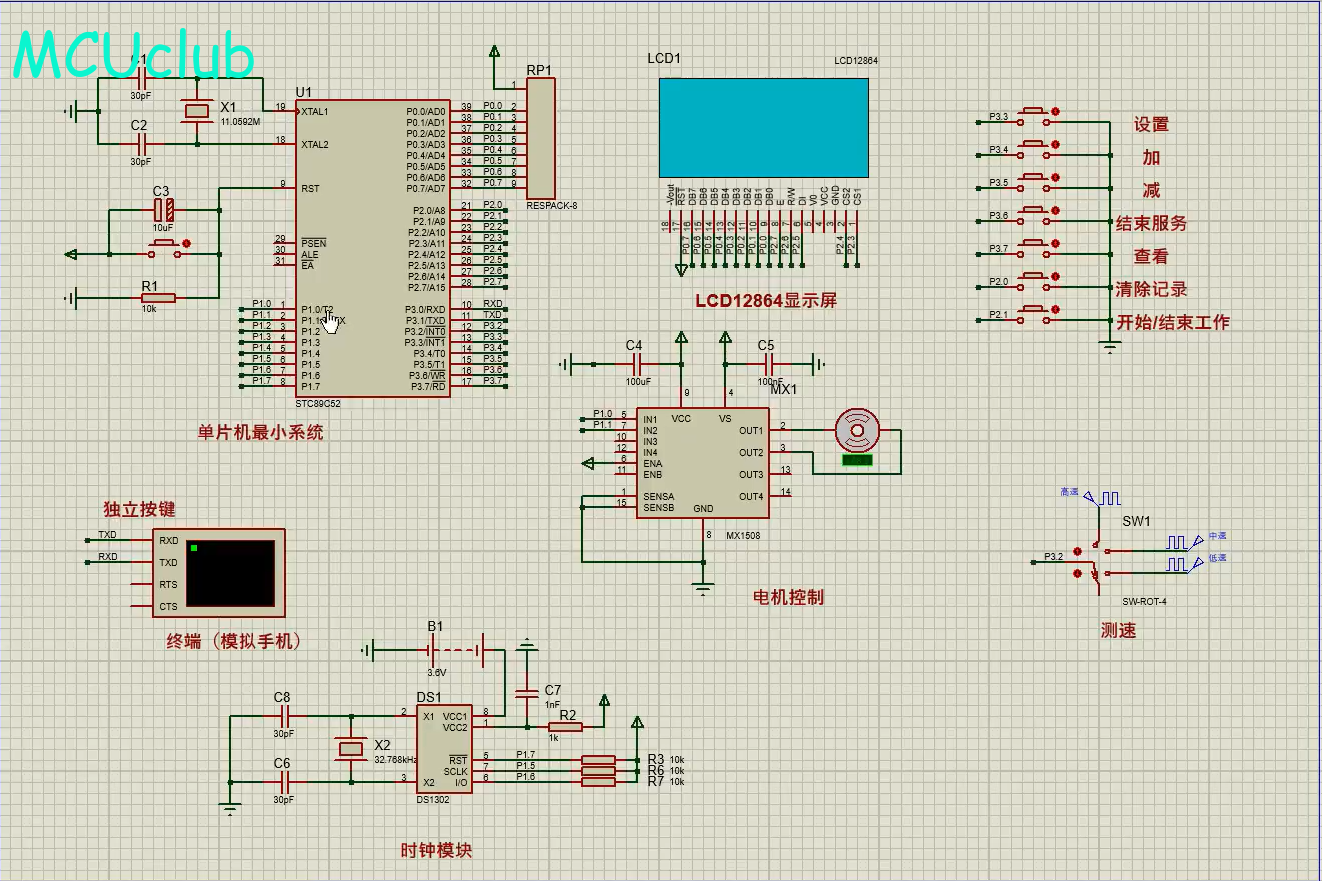Screen dimensions: 1322x881
Task: Click the 独立按键 caption
Action: [x=139, y=509]
